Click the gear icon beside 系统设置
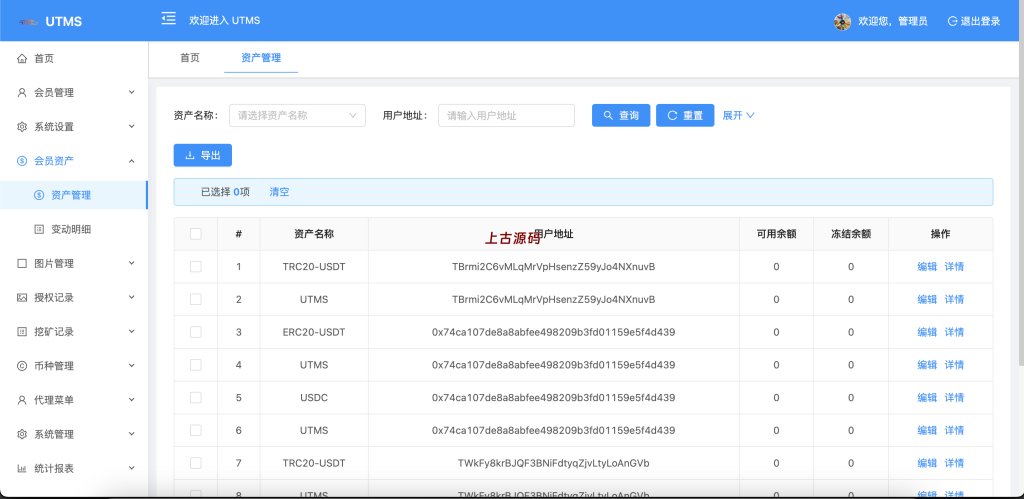The width and height of the screenshot is (1024, 499). [22, 127]
